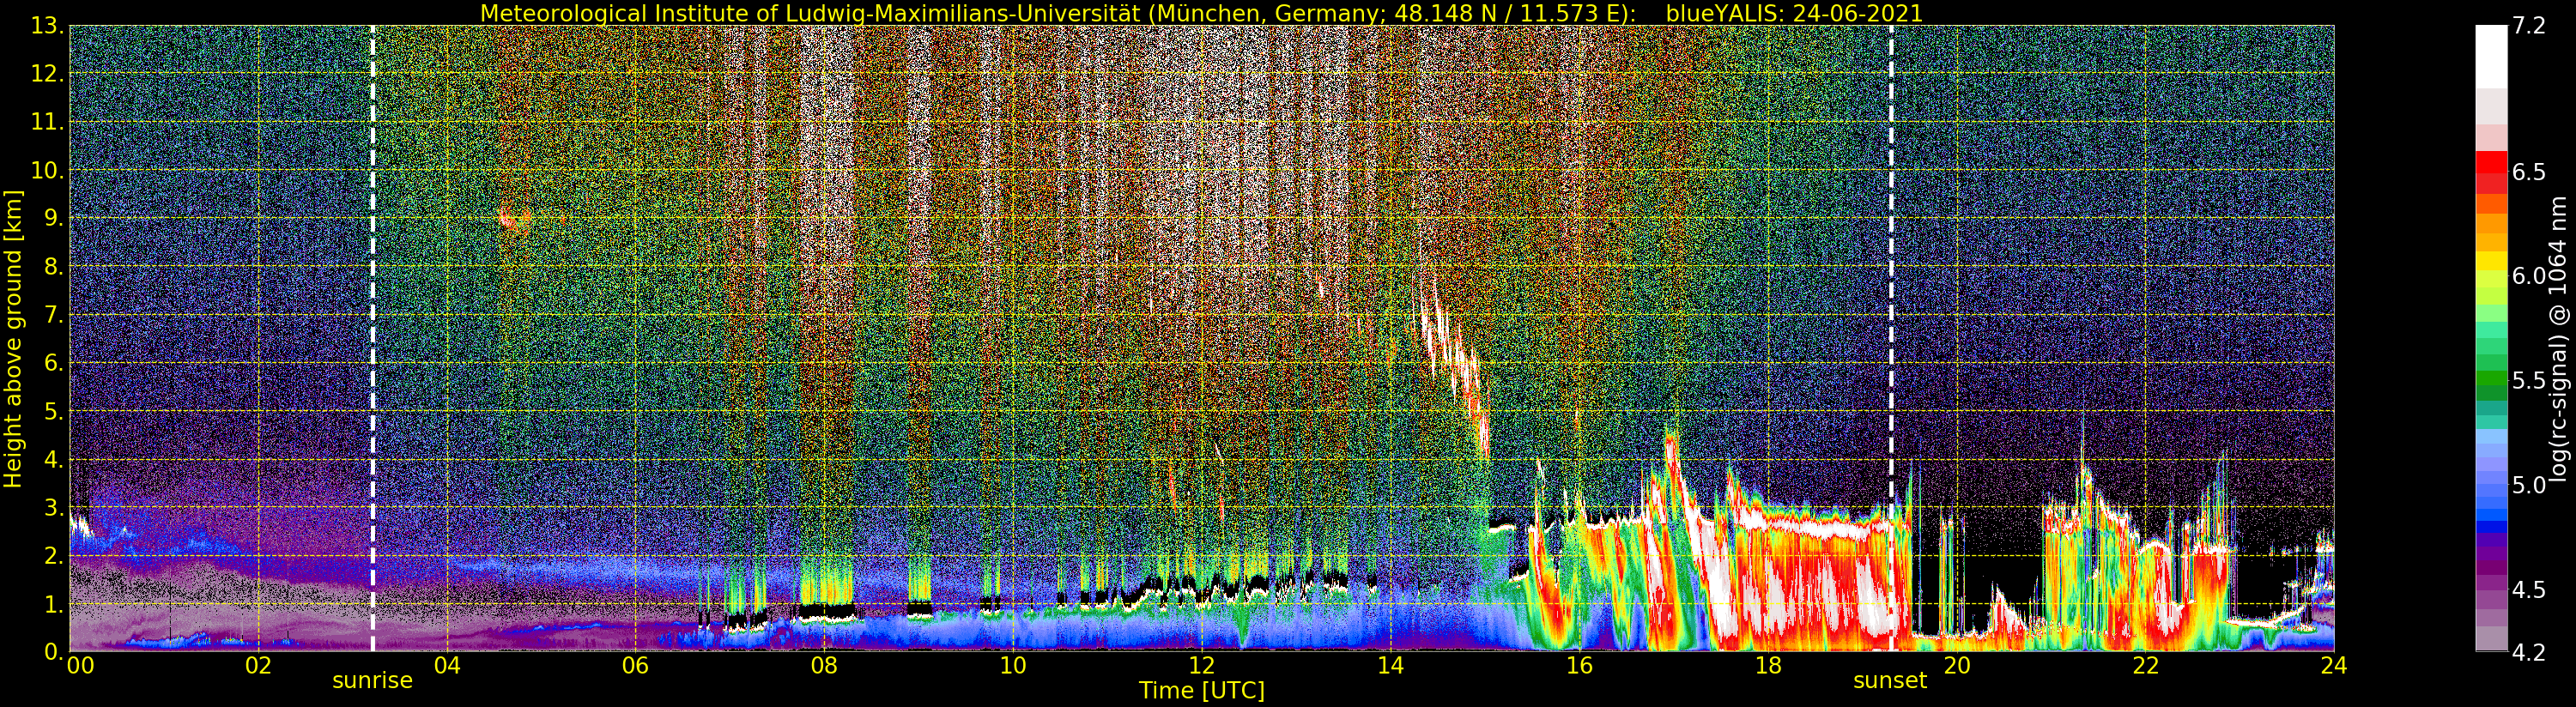Click the "log(rc-signal) @ 1064 nm" colorbar title

tap(2560, 339)
